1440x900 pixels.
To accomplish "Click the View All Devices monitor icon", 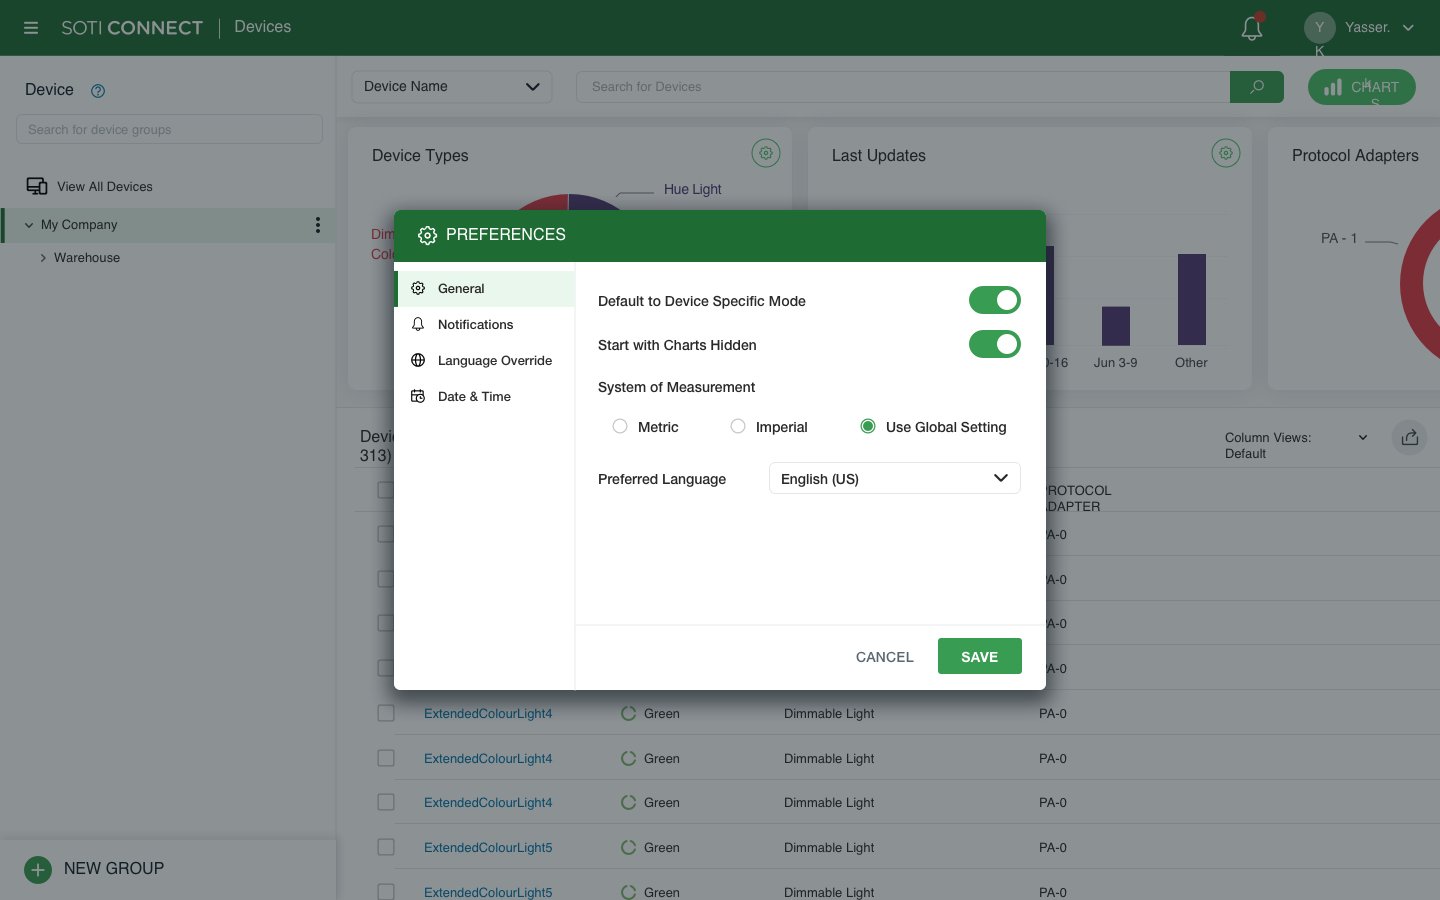I will coord(37,187).
